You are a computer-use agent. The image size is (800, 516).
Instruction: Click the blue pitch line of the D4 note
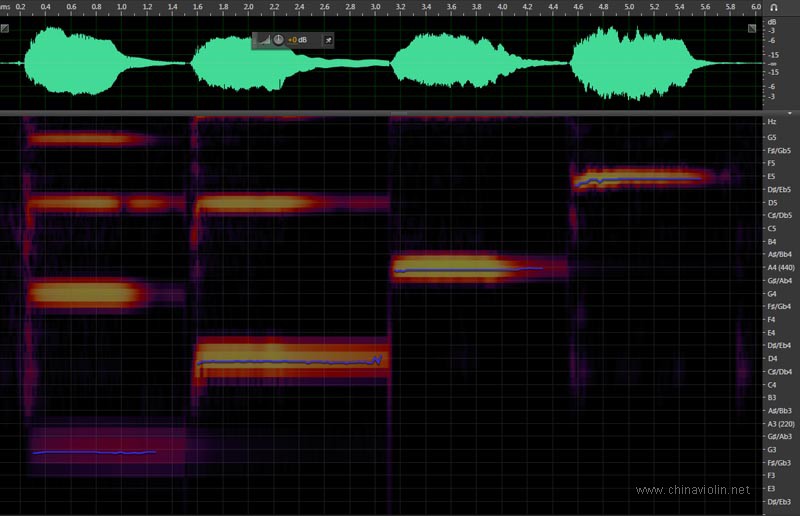[290, 362]
